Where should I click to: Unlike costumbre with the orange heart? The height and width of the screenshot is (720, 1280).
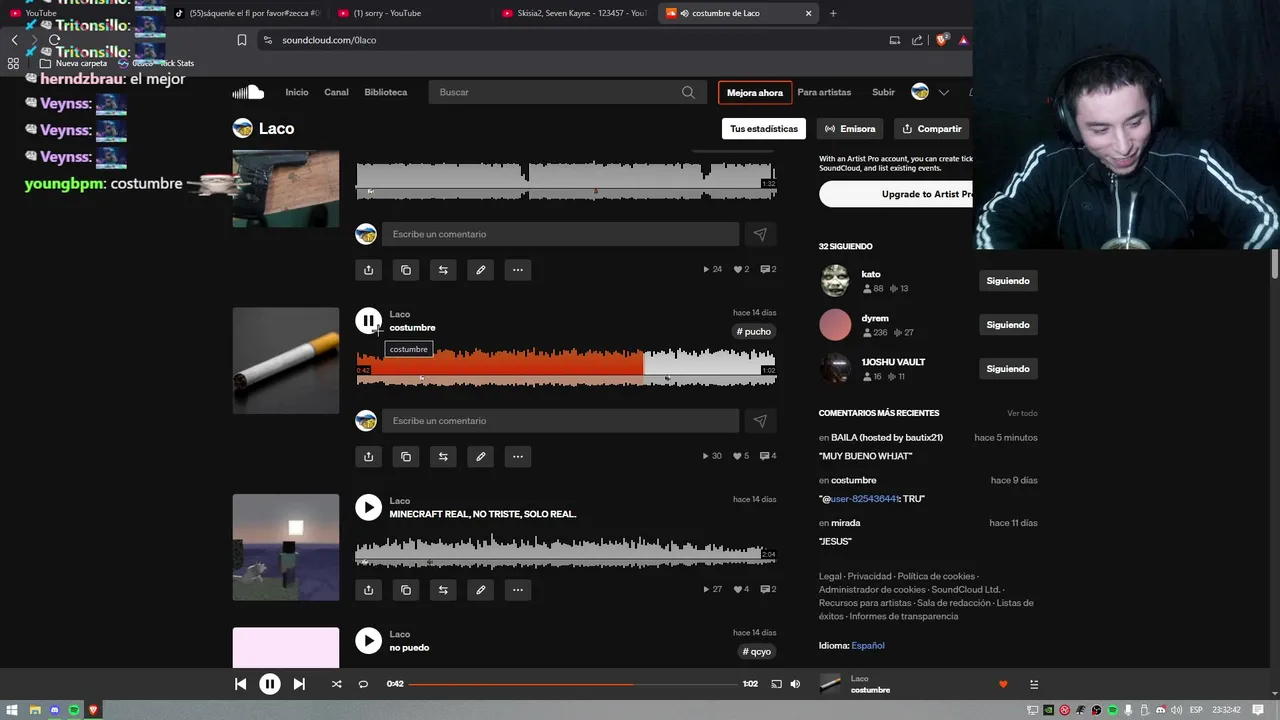pos(1003,684)
